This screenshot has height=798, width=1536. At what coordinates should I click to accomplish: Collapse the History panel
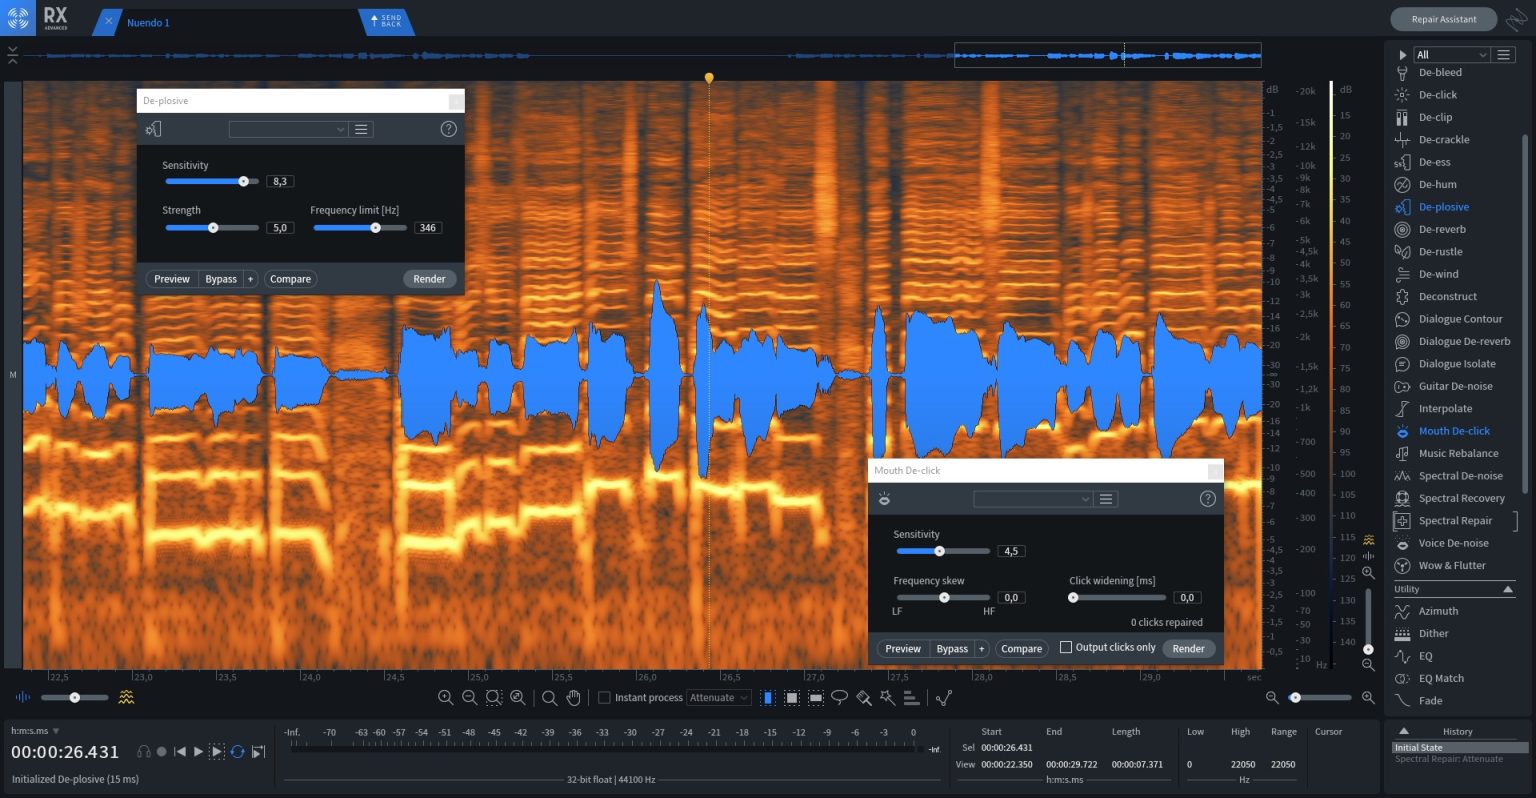(1403, 731)
